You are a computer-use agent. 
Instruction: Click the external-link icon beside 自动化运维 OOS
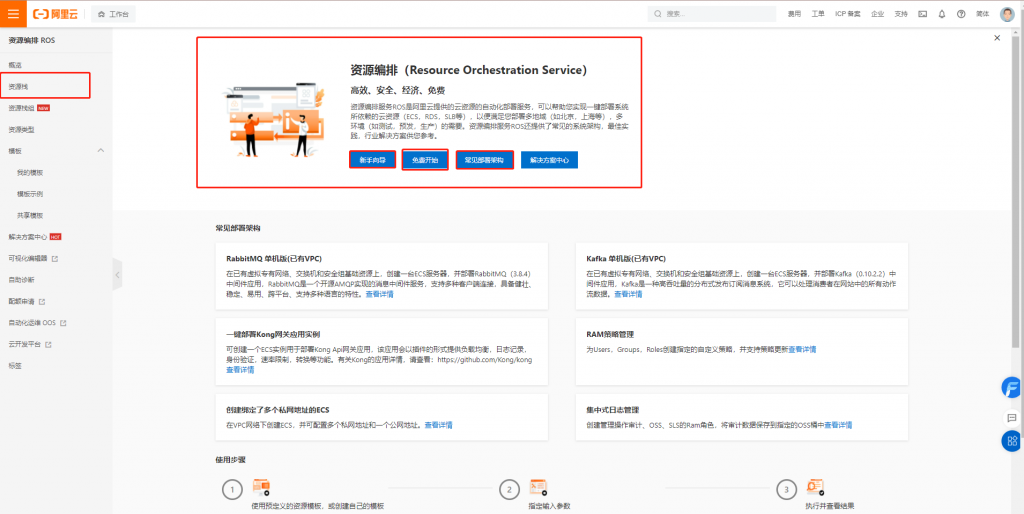pos(63,323)
